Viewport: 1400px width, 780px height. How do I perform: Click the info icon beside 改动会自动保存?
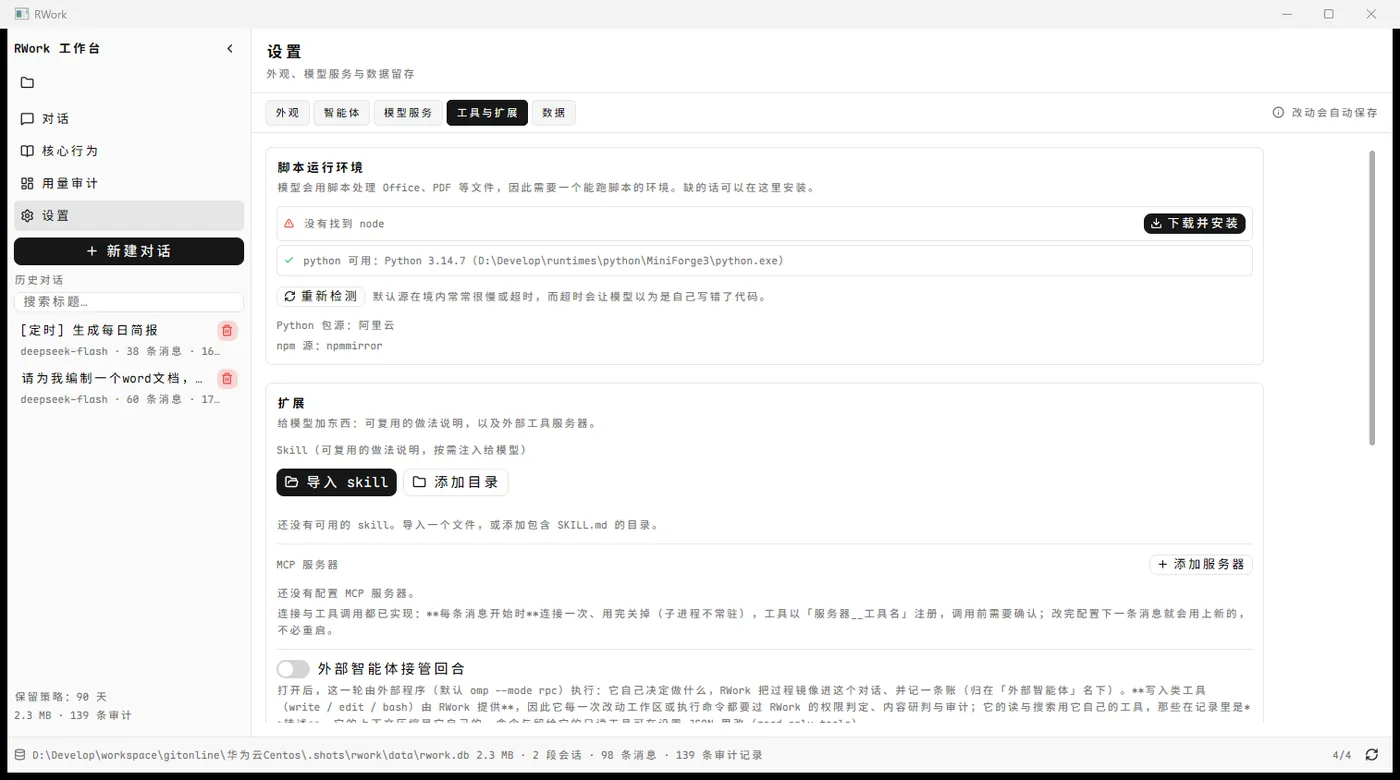point(1278,113)
